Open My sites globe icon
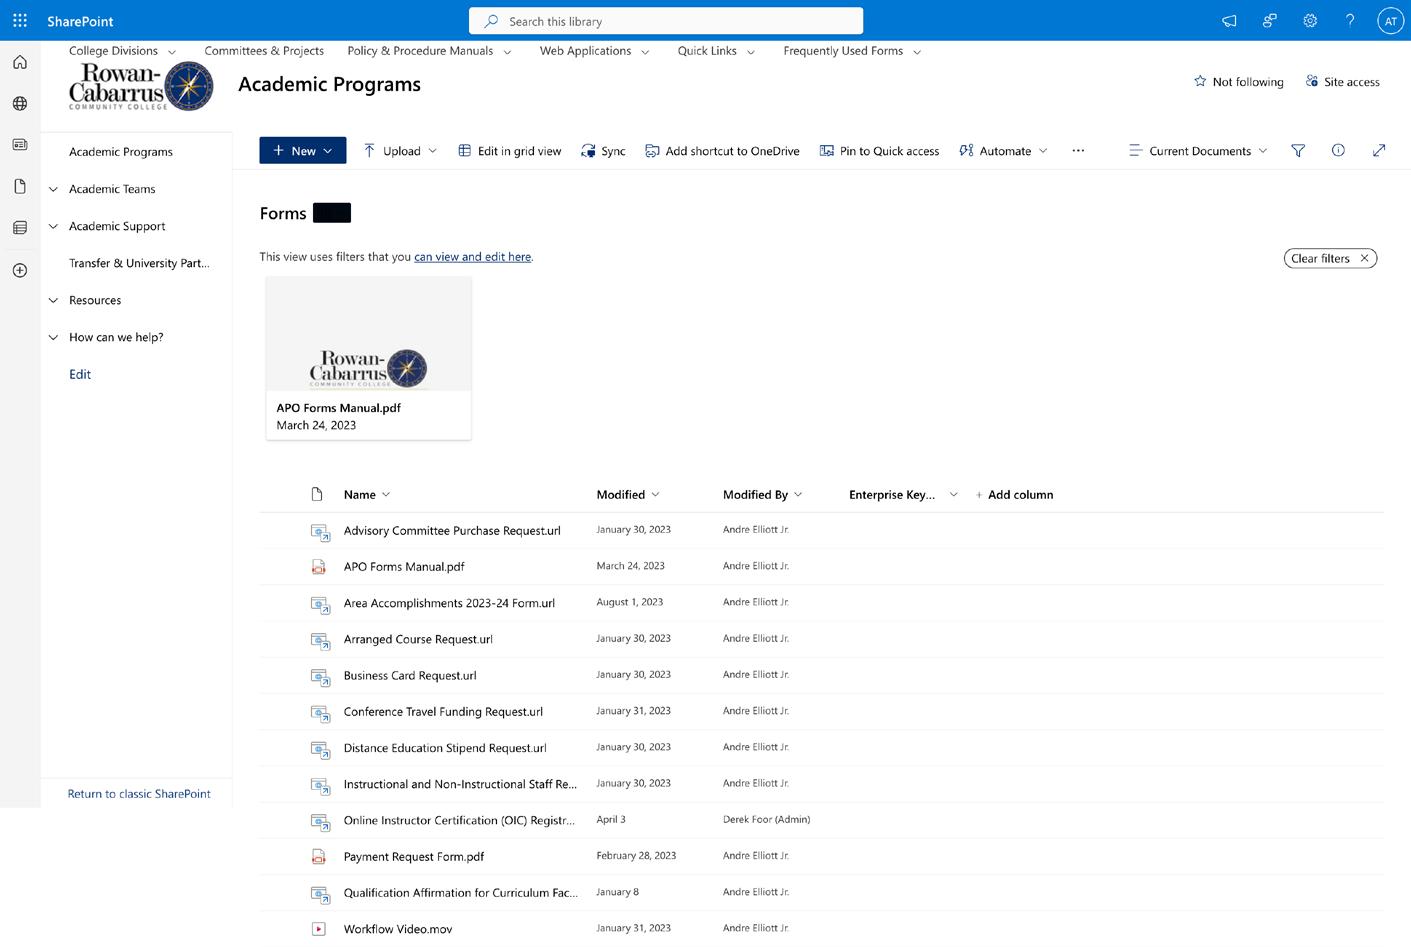Viewport: 1411px width, 947px height. coord(20,103)
